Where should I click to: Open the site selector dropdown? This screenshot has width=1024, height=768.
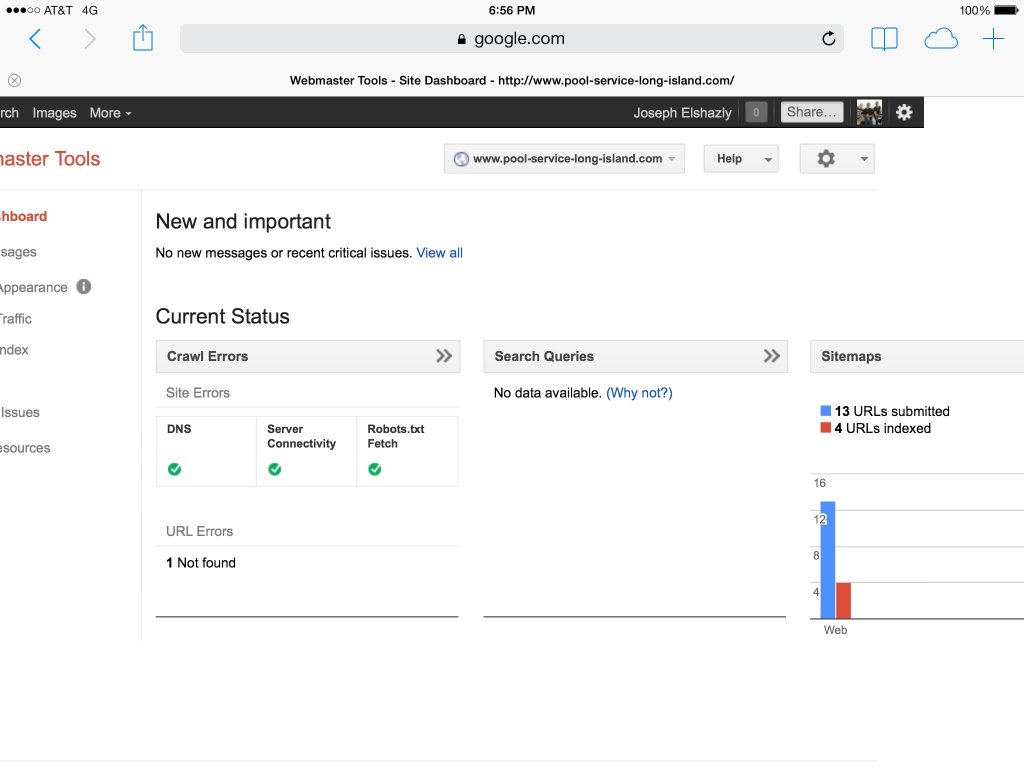(x=564, y=159)
